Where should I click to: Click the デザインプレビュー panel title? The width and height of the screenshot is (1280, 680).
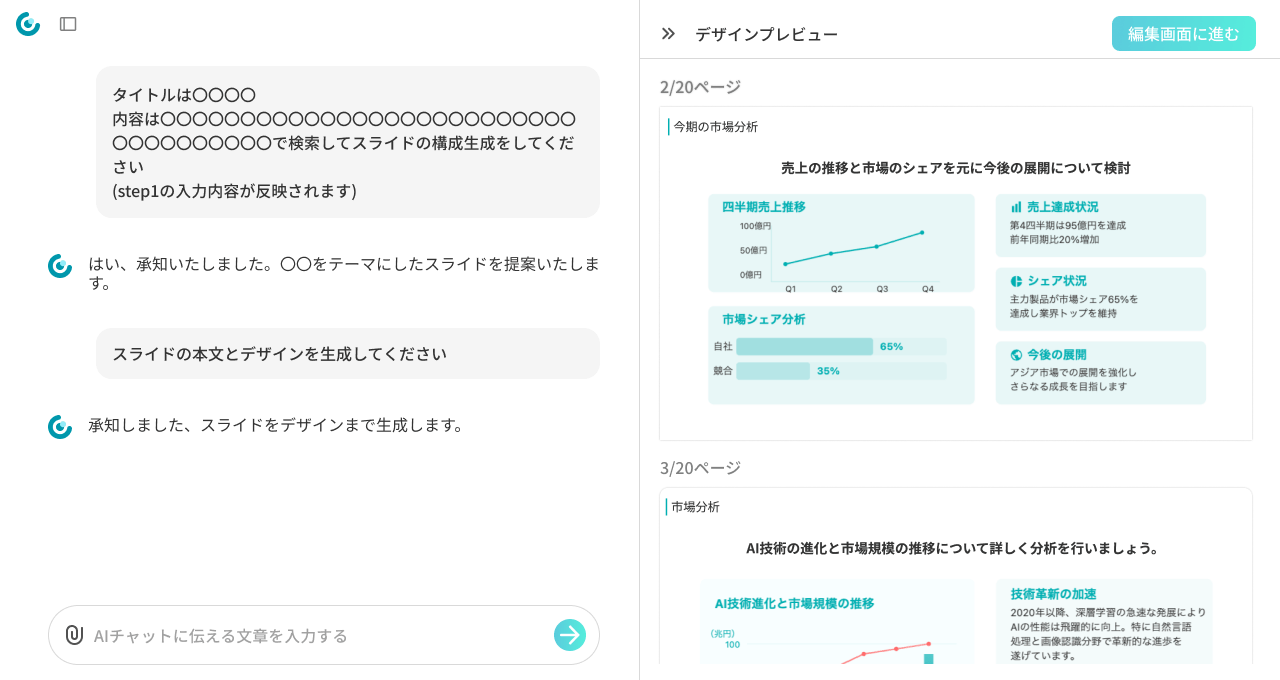click(766, 34)
